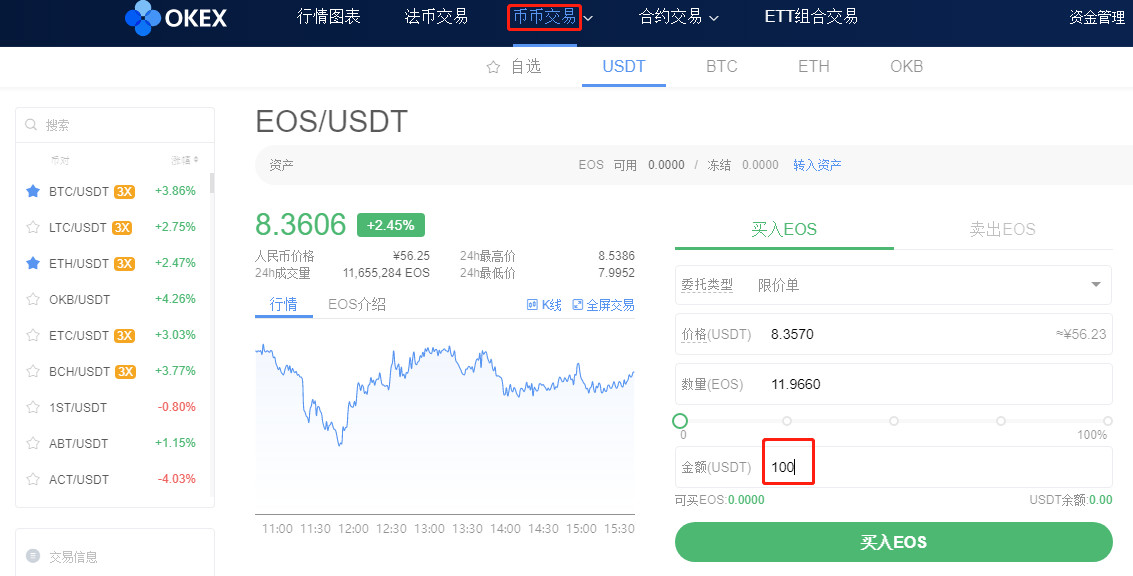Click the search magnifier icon
The height and width of the screenshot is (576, 1133).
coord(31,124)
